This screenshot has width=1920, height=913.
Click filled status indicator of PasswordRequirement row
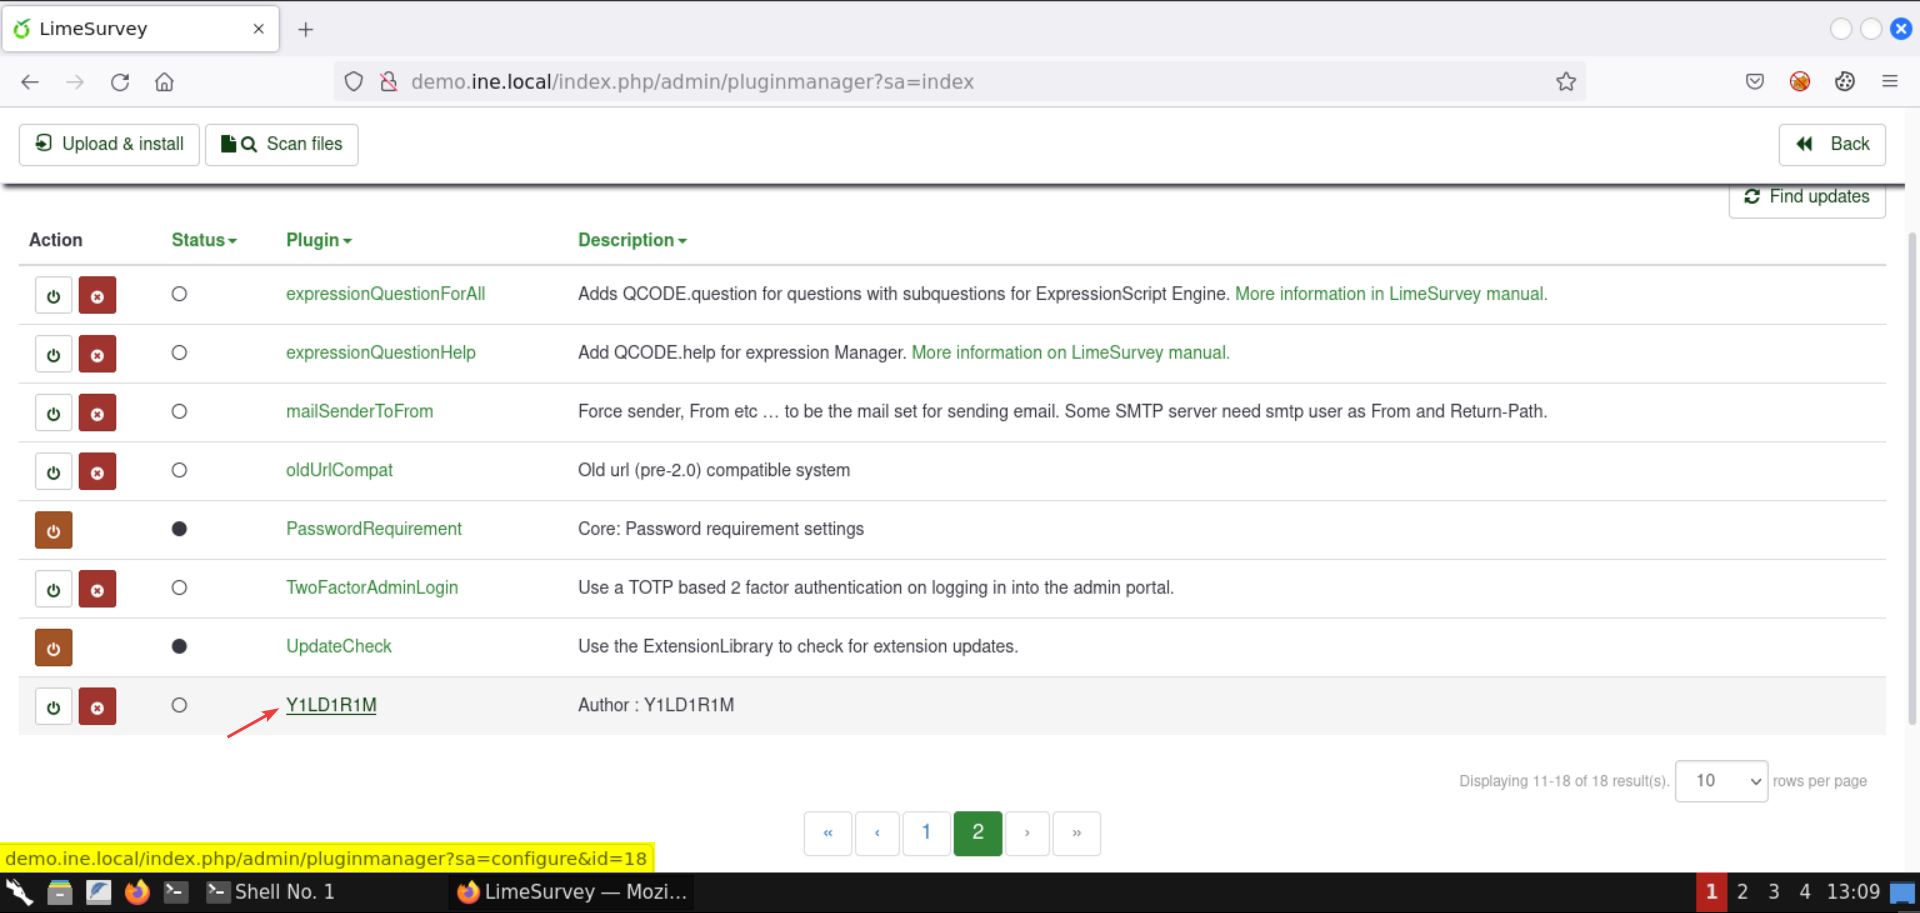179,529
